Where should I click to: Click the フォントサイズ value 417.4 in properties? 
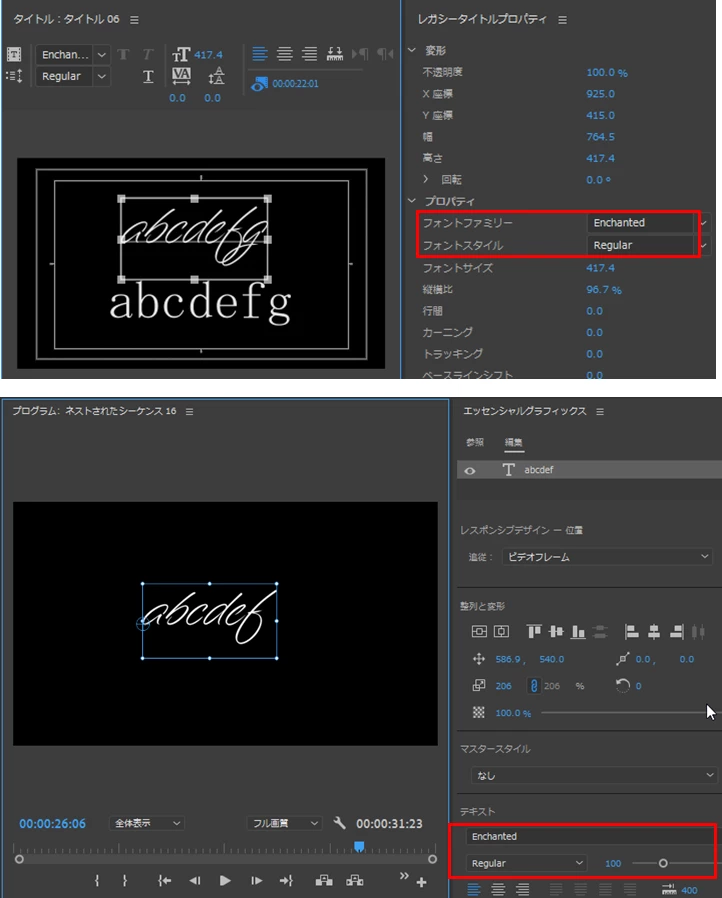point(600,268)
